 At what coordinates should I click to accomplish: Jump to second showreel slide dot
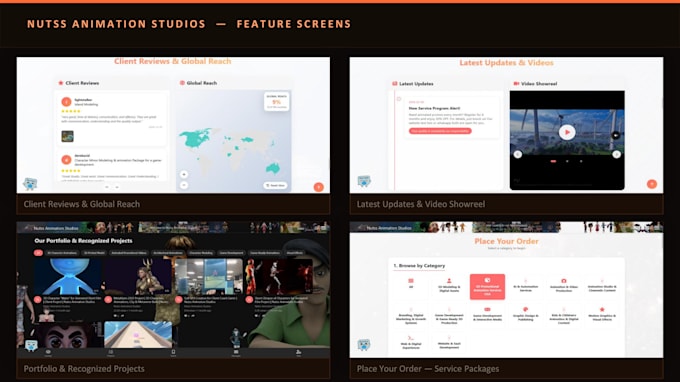coord(567,161)
